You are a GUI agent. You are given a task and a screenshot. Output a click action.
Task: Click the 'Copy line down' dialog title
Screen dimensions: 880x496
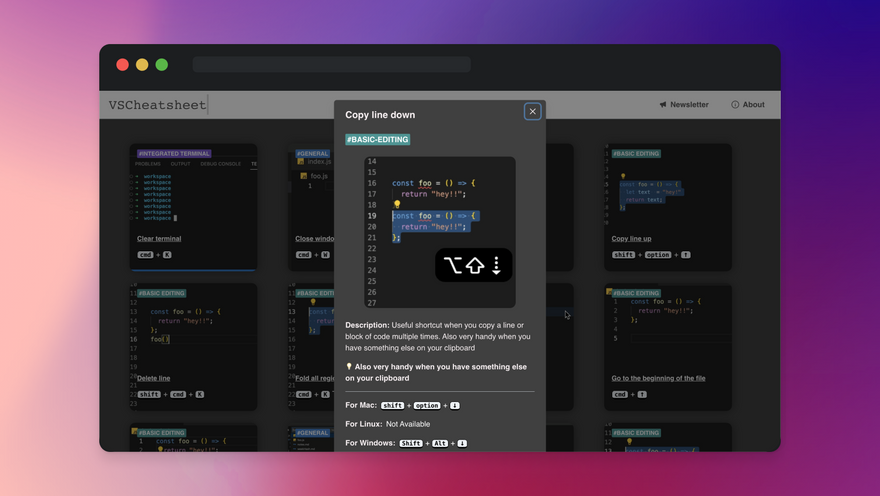point(380,114)
